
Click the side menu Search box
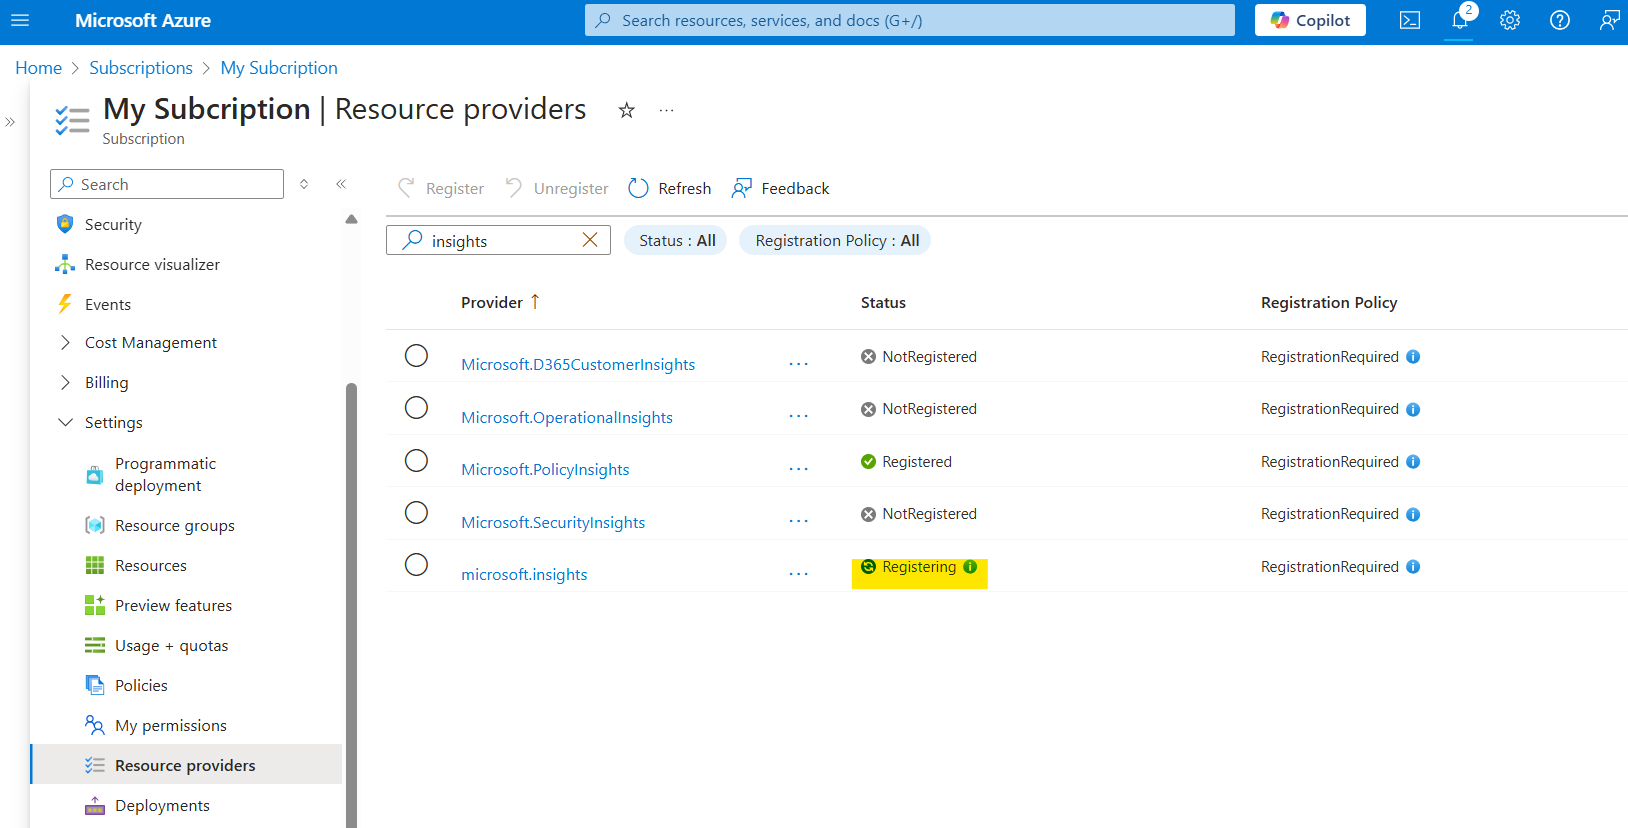[x=167, y=184]
